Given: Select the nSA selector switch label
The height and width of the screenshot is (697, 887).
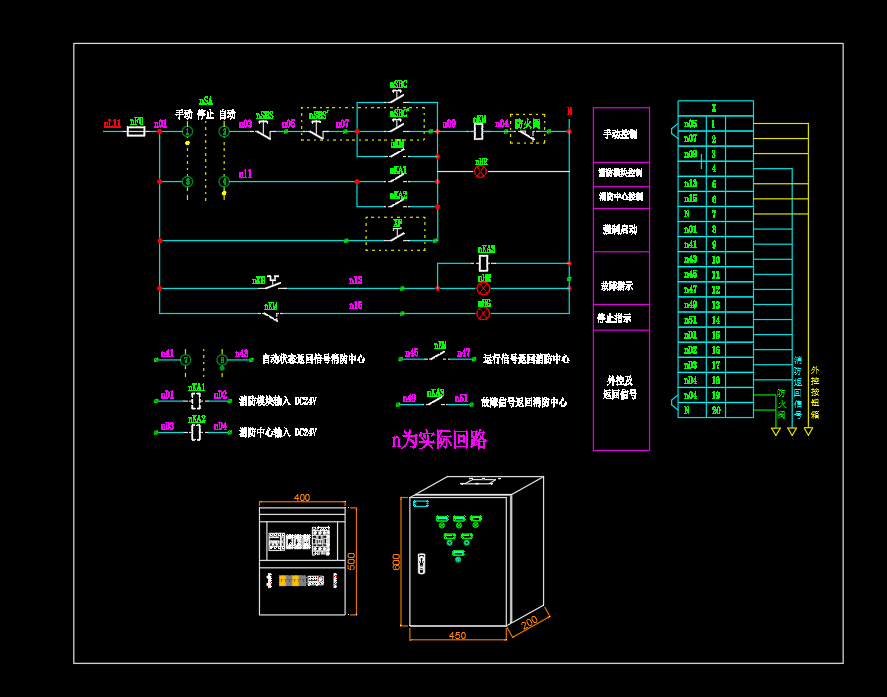Looking at the screenshot, I should [206, 101].
